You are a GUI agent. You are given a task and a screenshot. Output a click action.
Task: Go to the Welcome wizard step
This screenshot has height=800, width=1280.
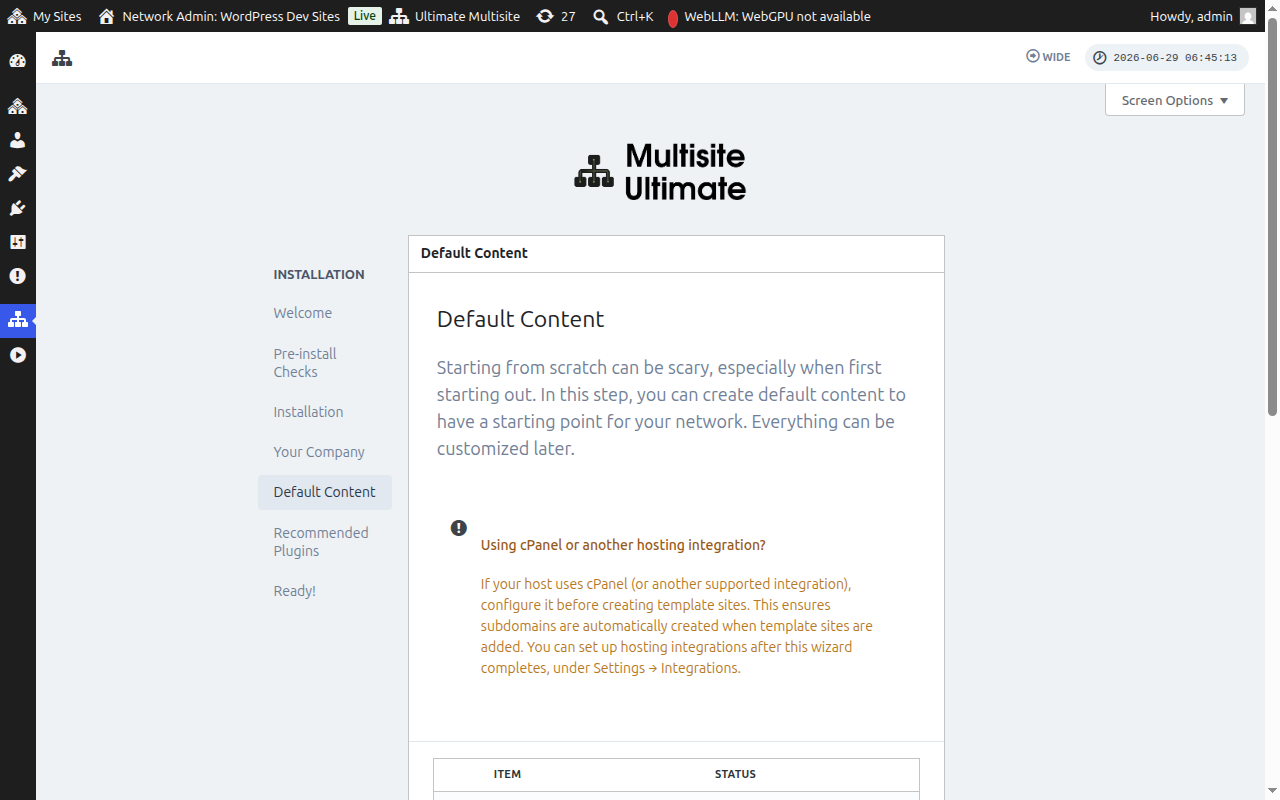pos(303,313)
